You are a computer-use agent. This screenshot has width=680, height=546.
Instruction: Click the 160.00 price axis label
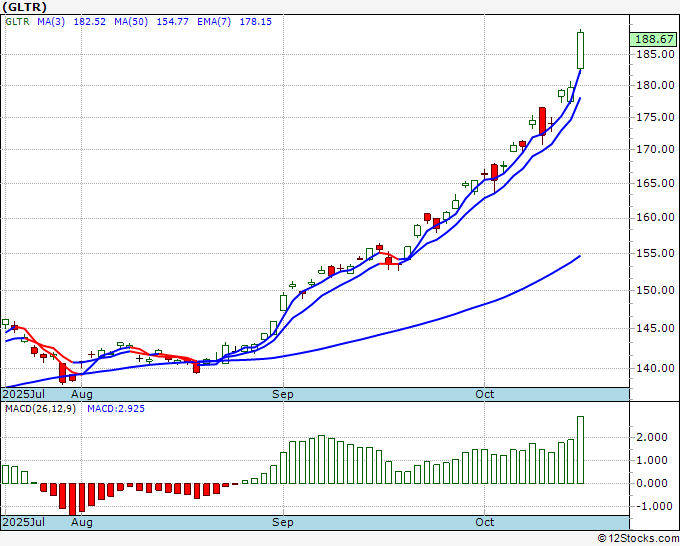click(x=655, y=217)
